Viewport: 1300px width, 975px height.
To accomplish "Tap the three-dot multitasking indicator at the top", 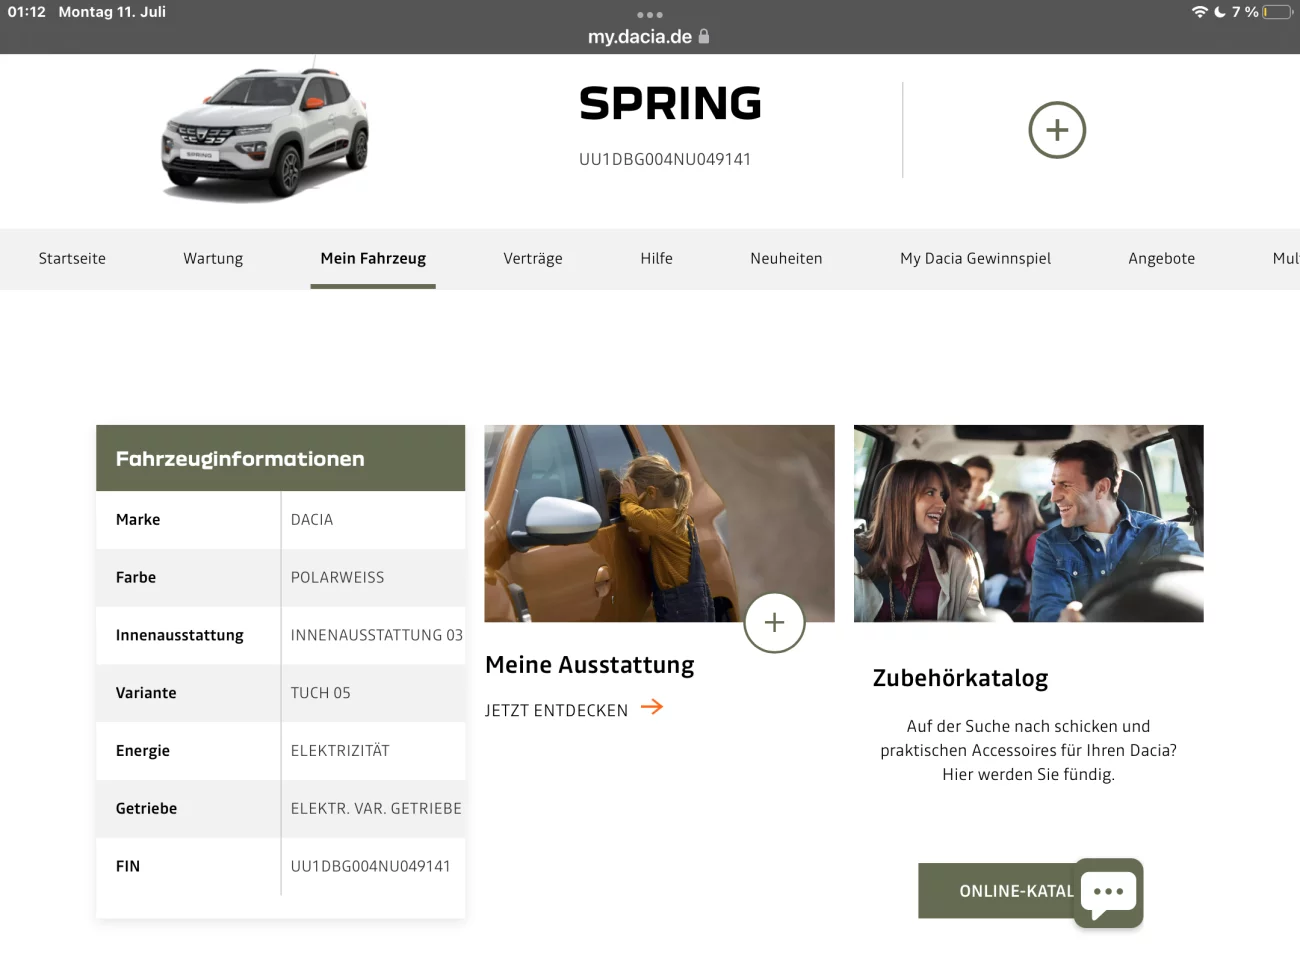I will [650, 15].
